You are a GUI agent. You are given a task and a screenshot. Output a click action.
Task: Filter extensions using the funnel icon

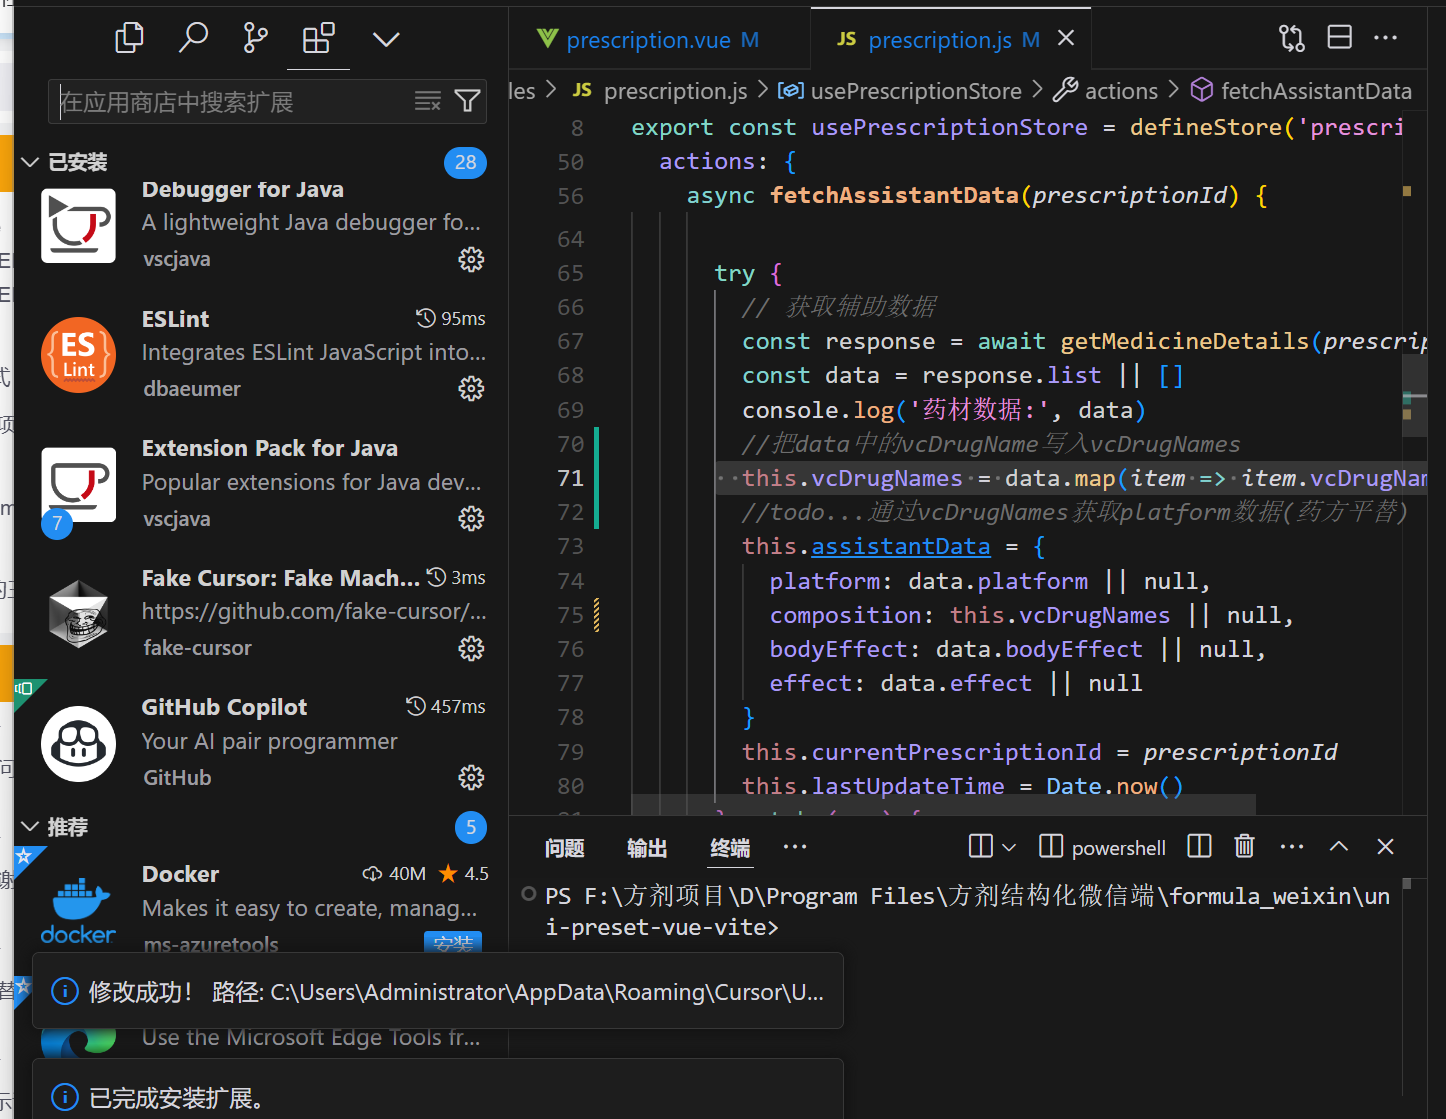[x=467, y=101]
